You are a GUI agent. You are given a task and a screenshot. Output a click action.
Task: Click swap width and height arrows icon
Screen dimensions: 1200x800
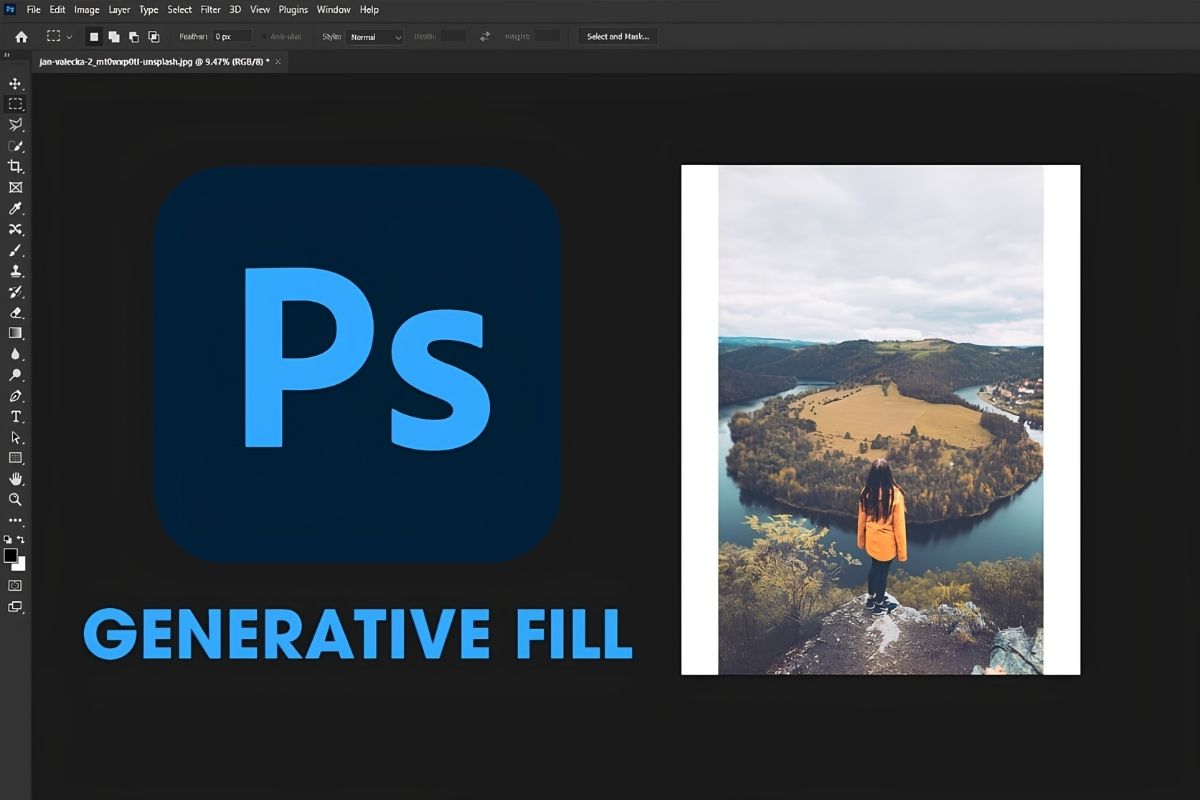point(485,36)
